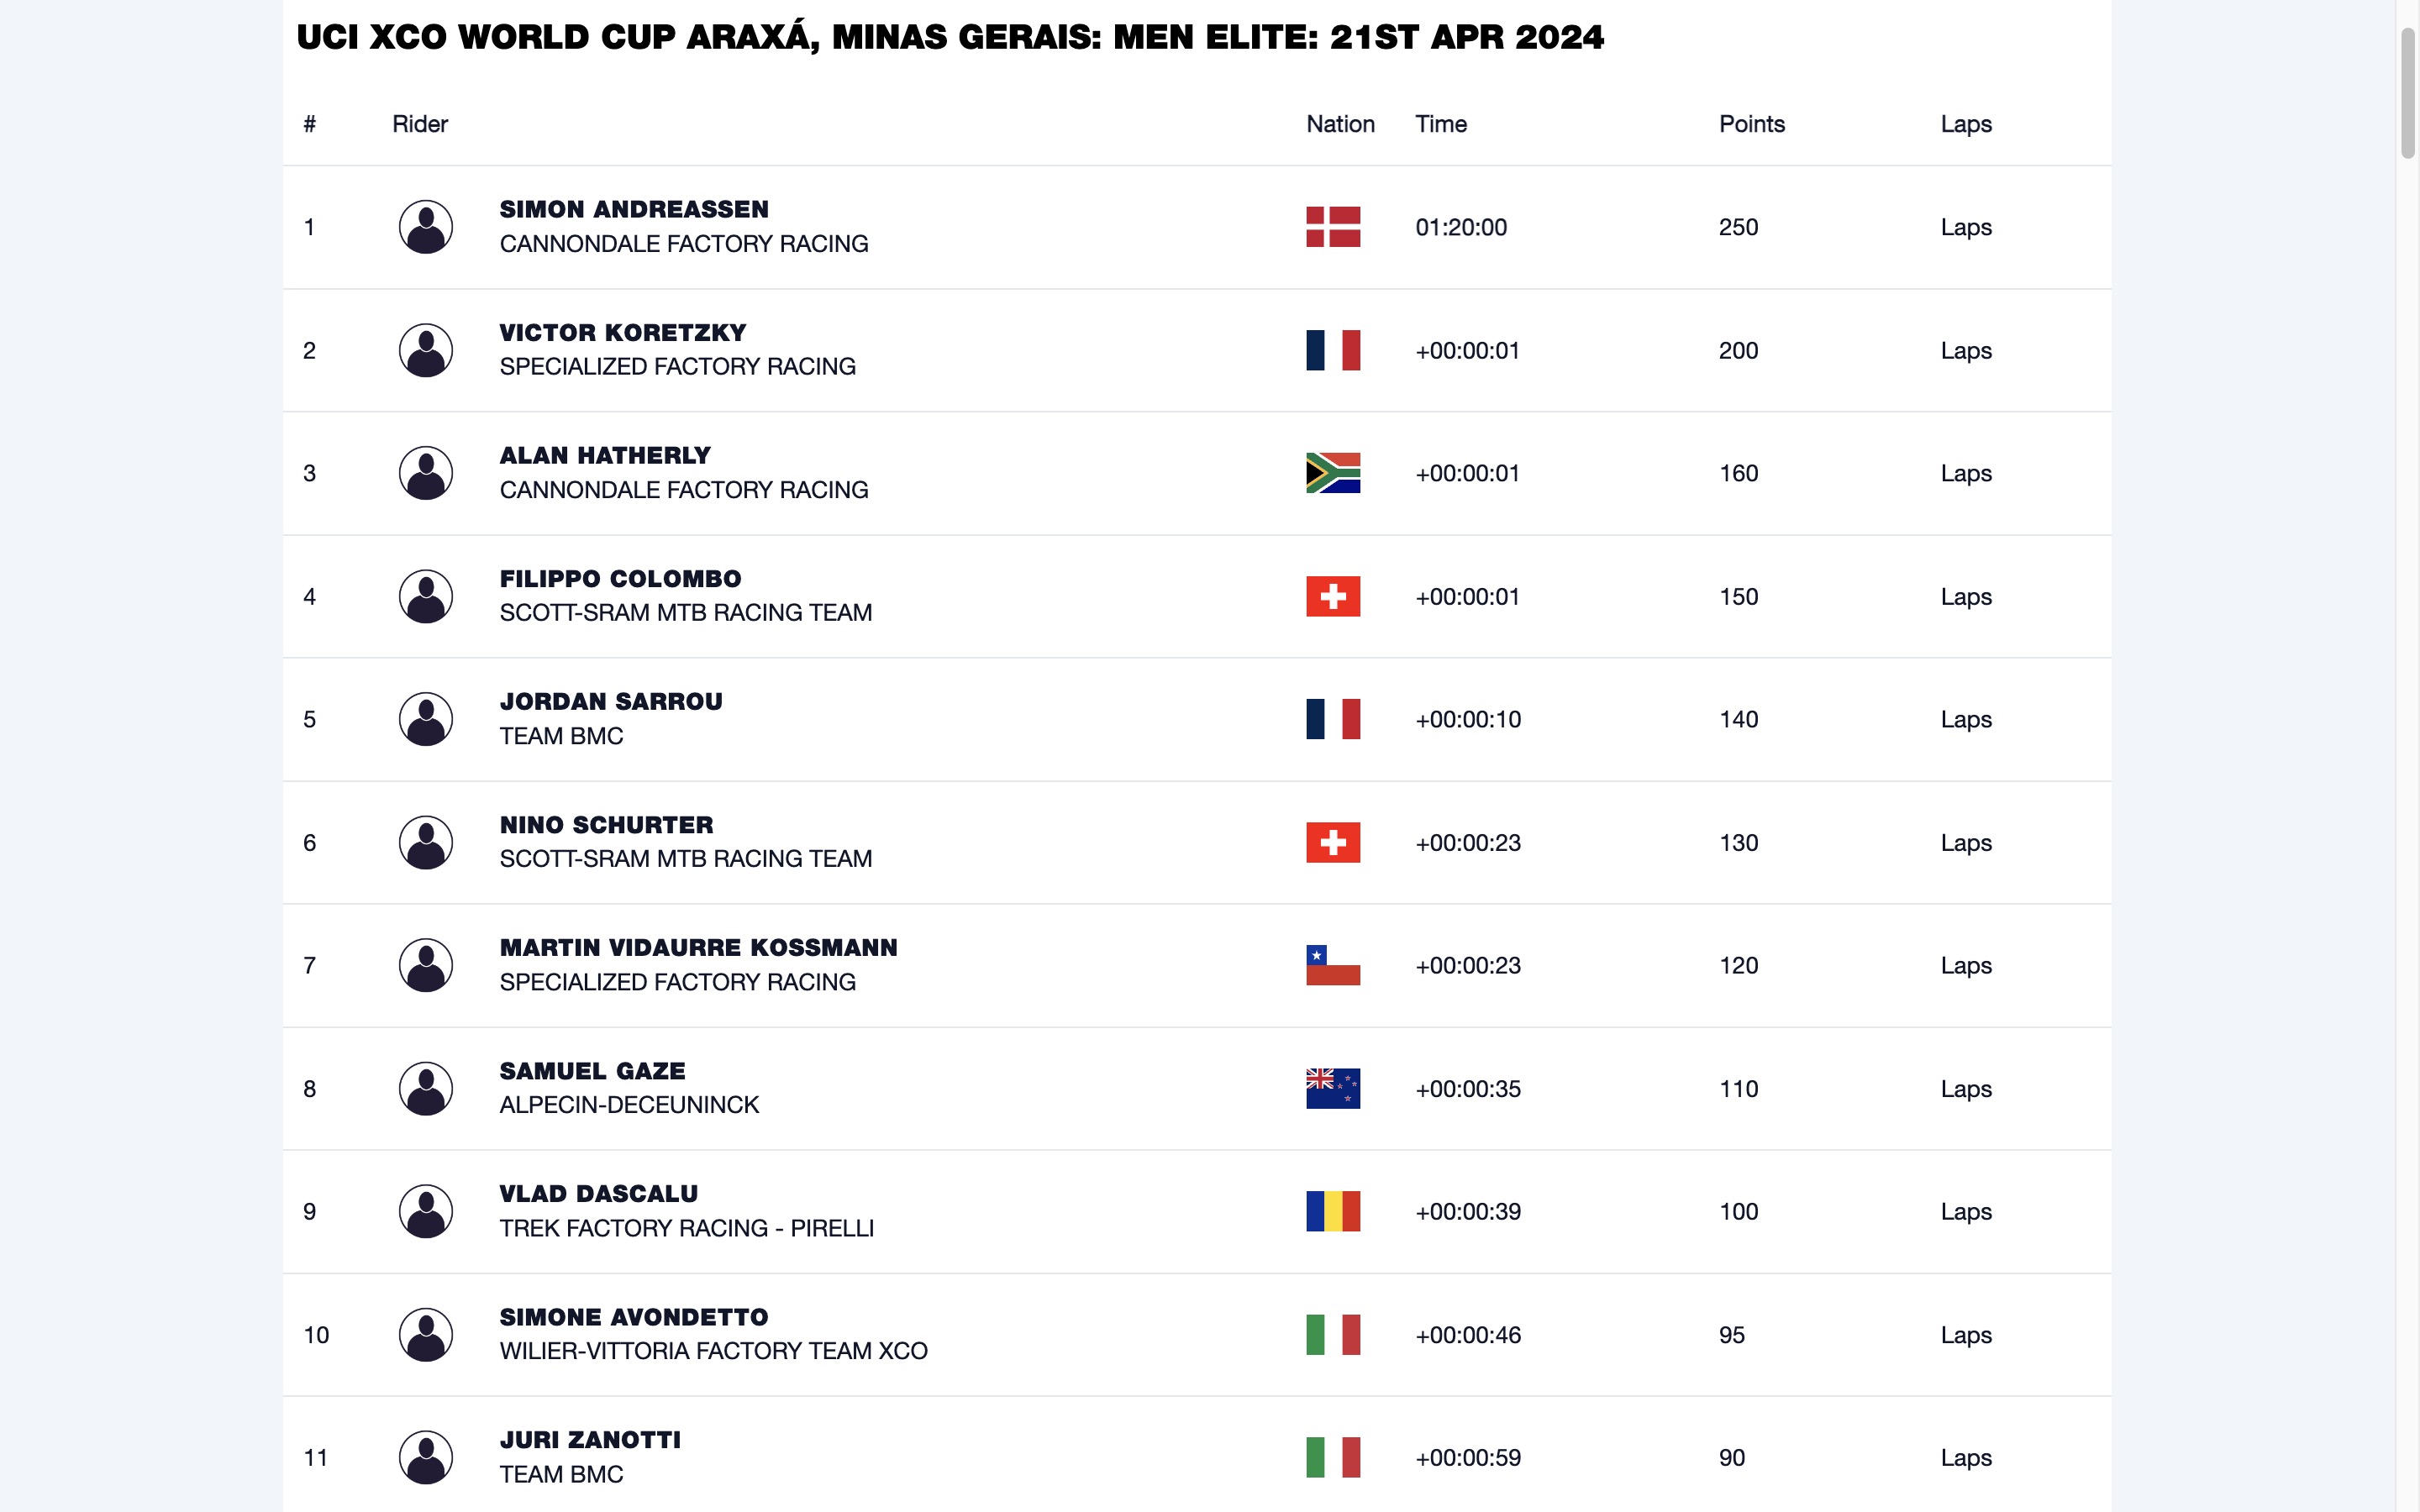Click Nino Schurter's rider avatar icon
2420x1512 pixels.
[425, 842]
